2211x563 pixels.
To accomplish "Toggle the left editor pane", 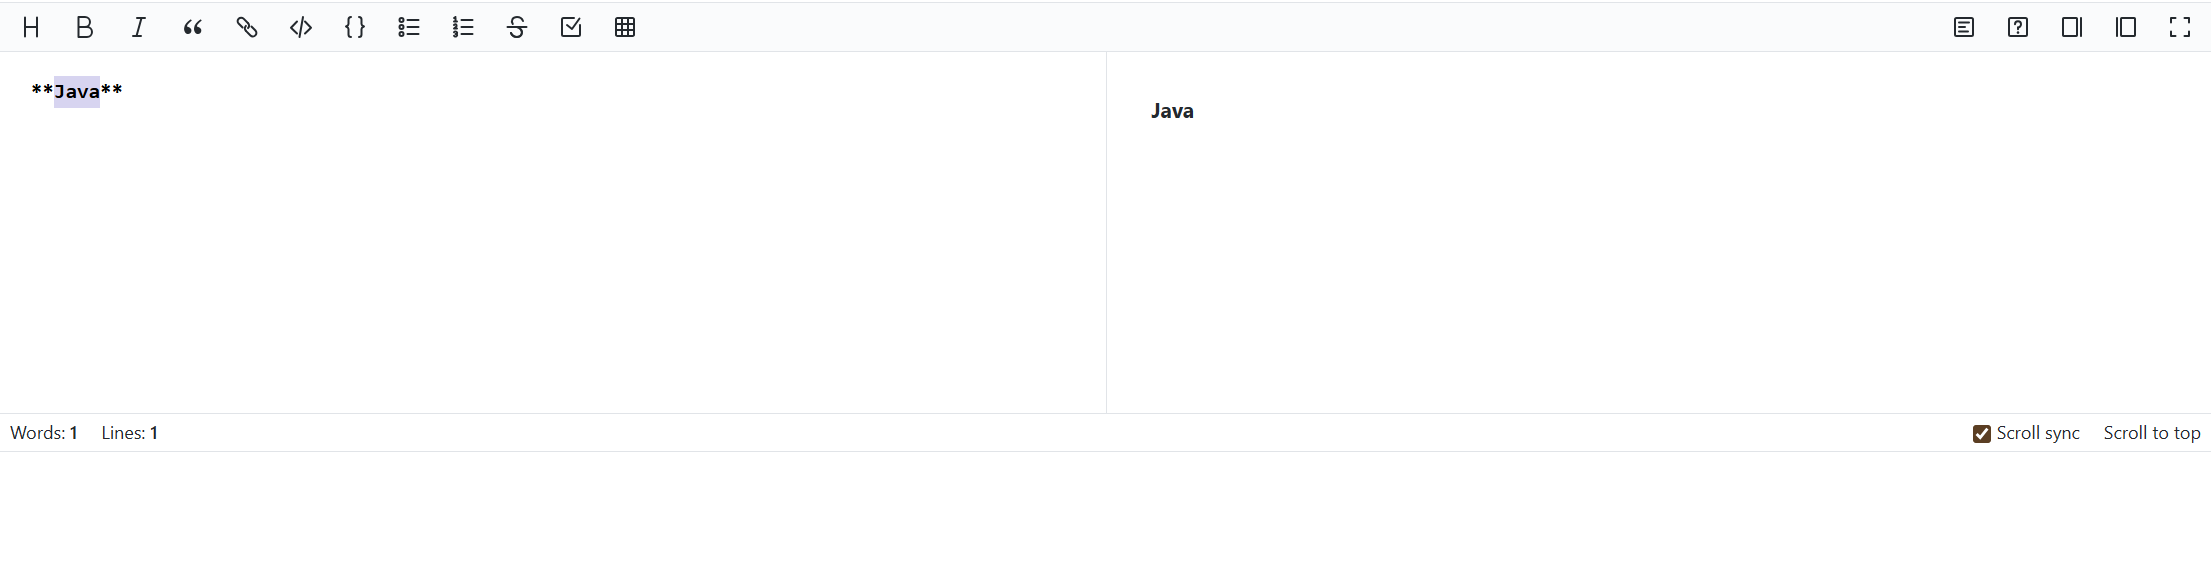I will tap(2126, 28).
